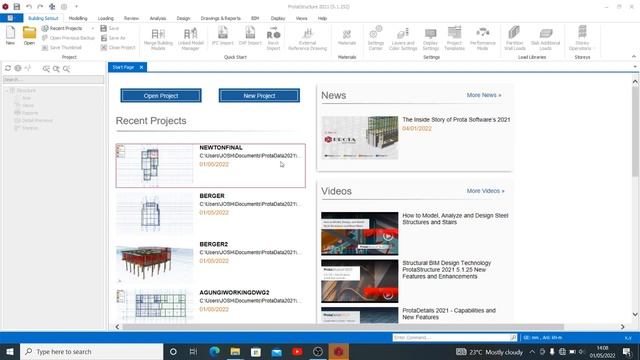
Task: Open the Materials ribbon icon
Action: pyautogui.click(x=347, y=36)
